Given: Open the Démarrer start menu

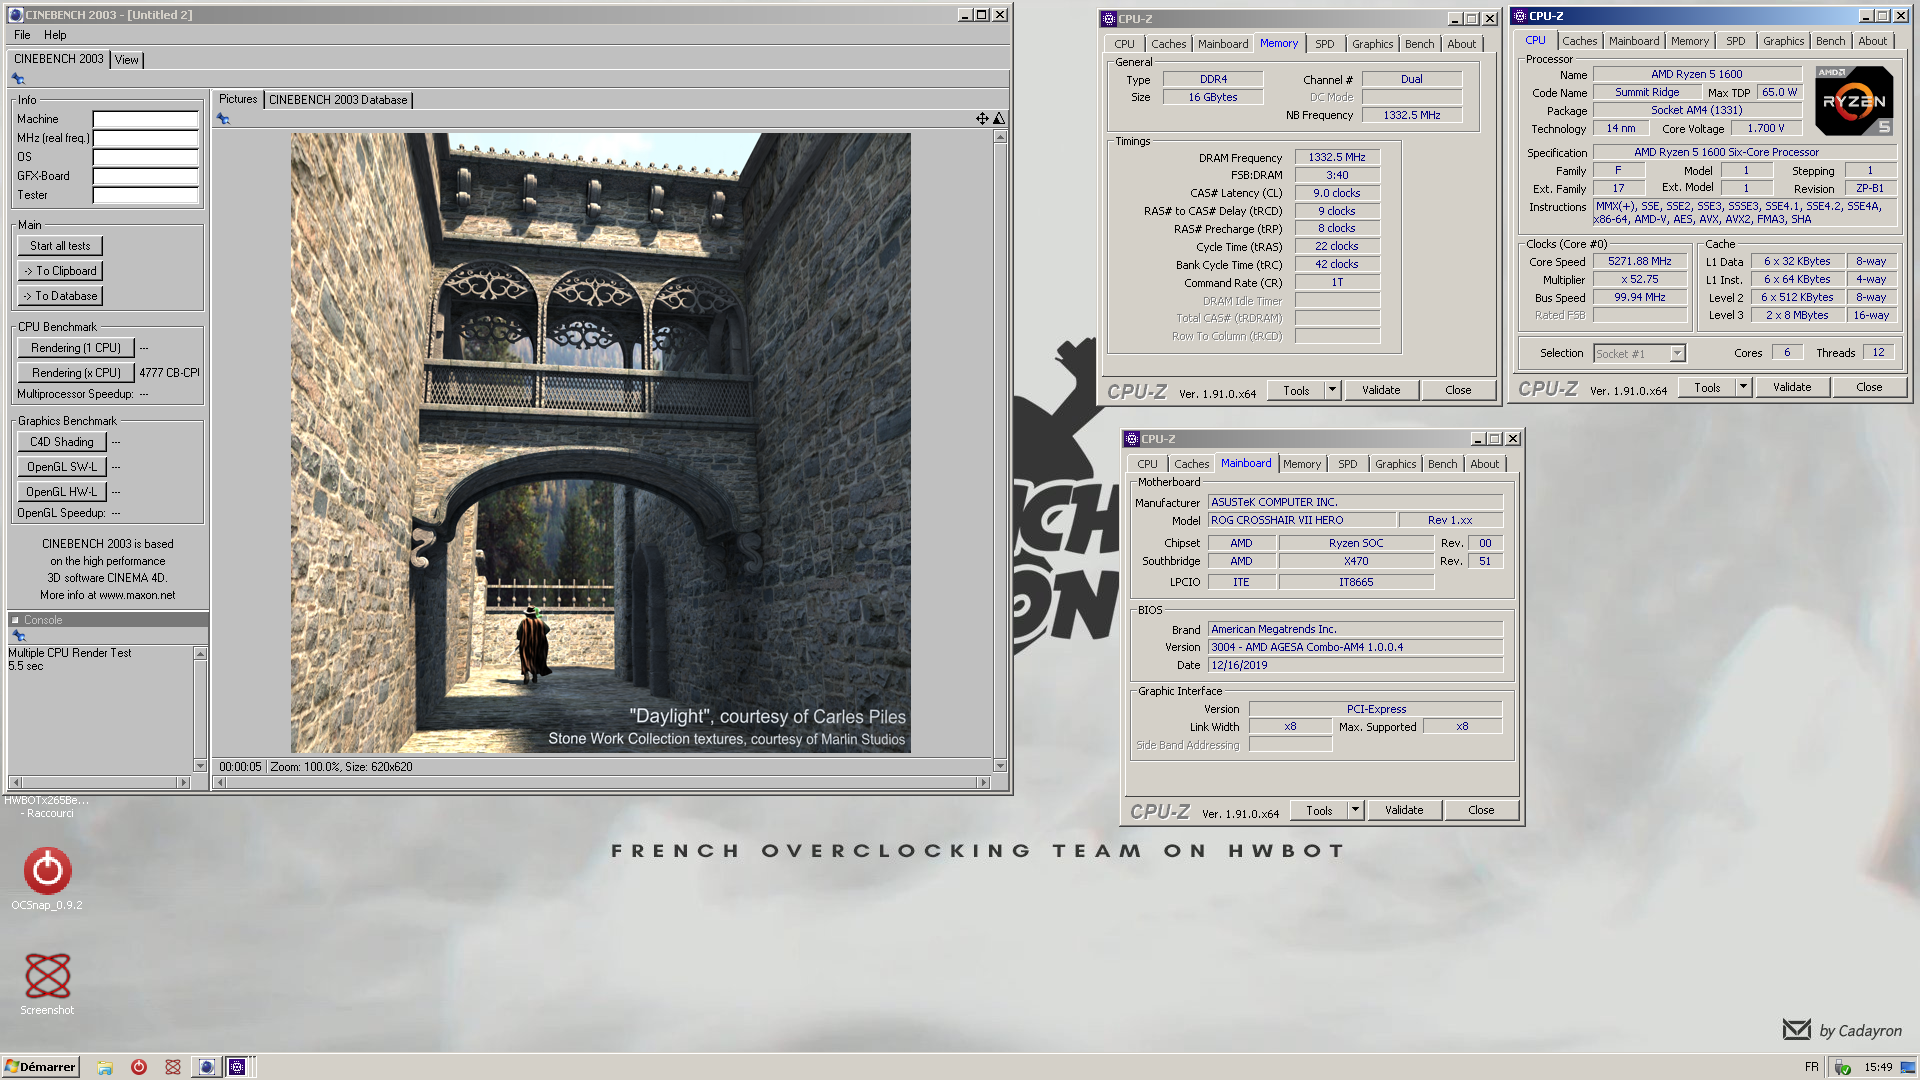Looking at the screenshot, I should 40,1067.
